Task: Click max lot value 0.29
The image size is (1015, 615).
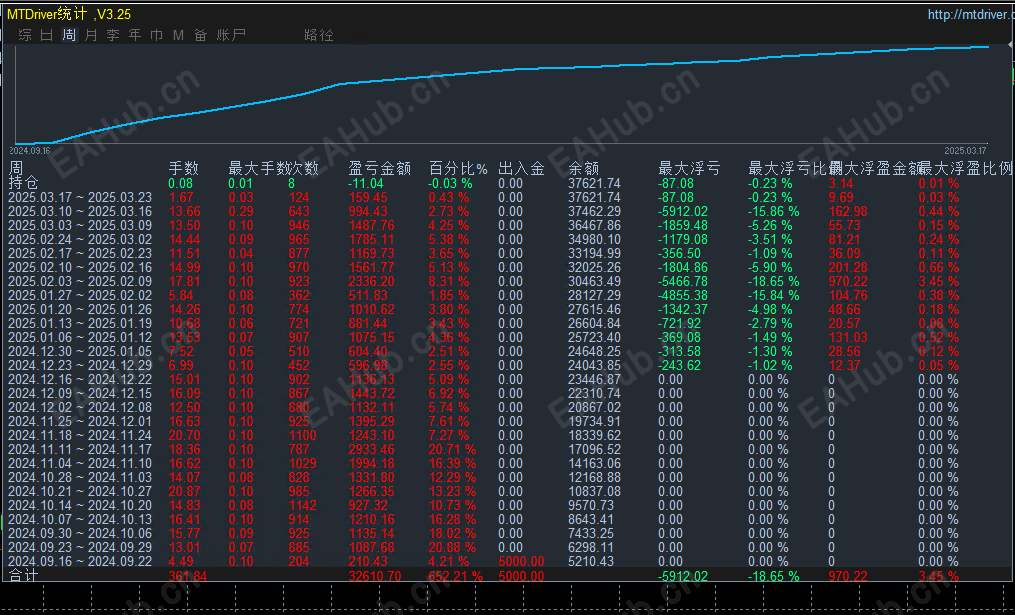Action: point(241,212)
